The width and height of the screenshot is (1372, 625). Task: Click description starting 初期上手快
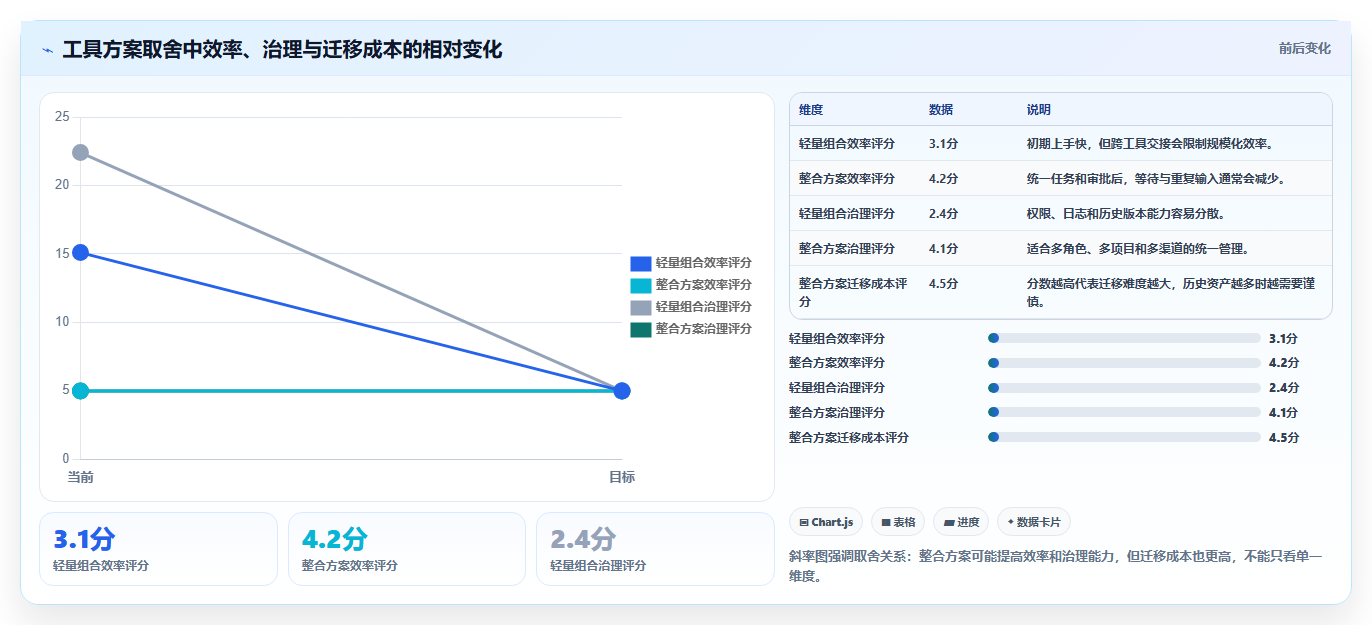(x=1150, y=144)
